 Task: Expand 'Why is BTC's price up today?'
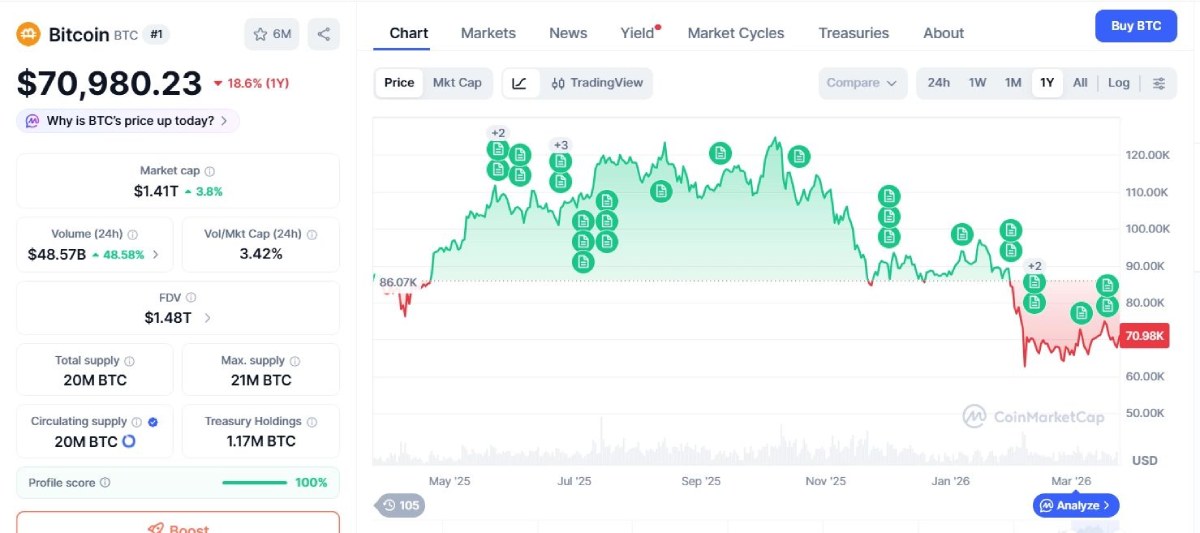pyautogui.click(x=128, y=121)
